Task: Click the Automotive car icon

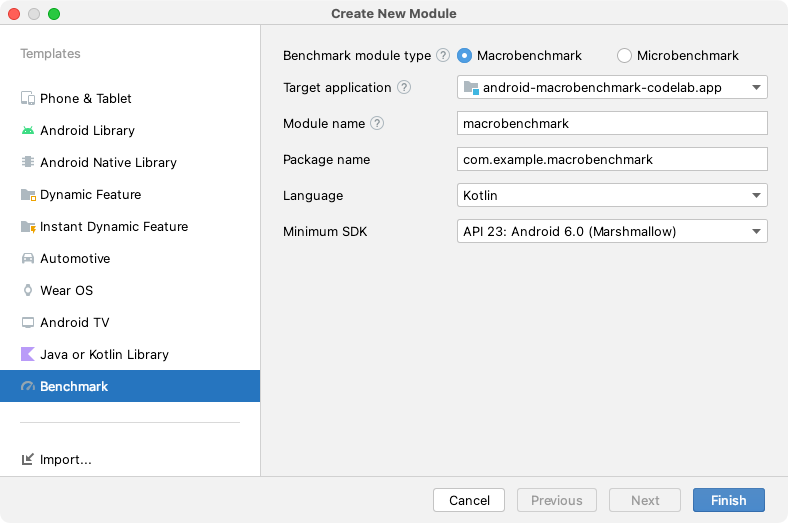Action: 28,259
